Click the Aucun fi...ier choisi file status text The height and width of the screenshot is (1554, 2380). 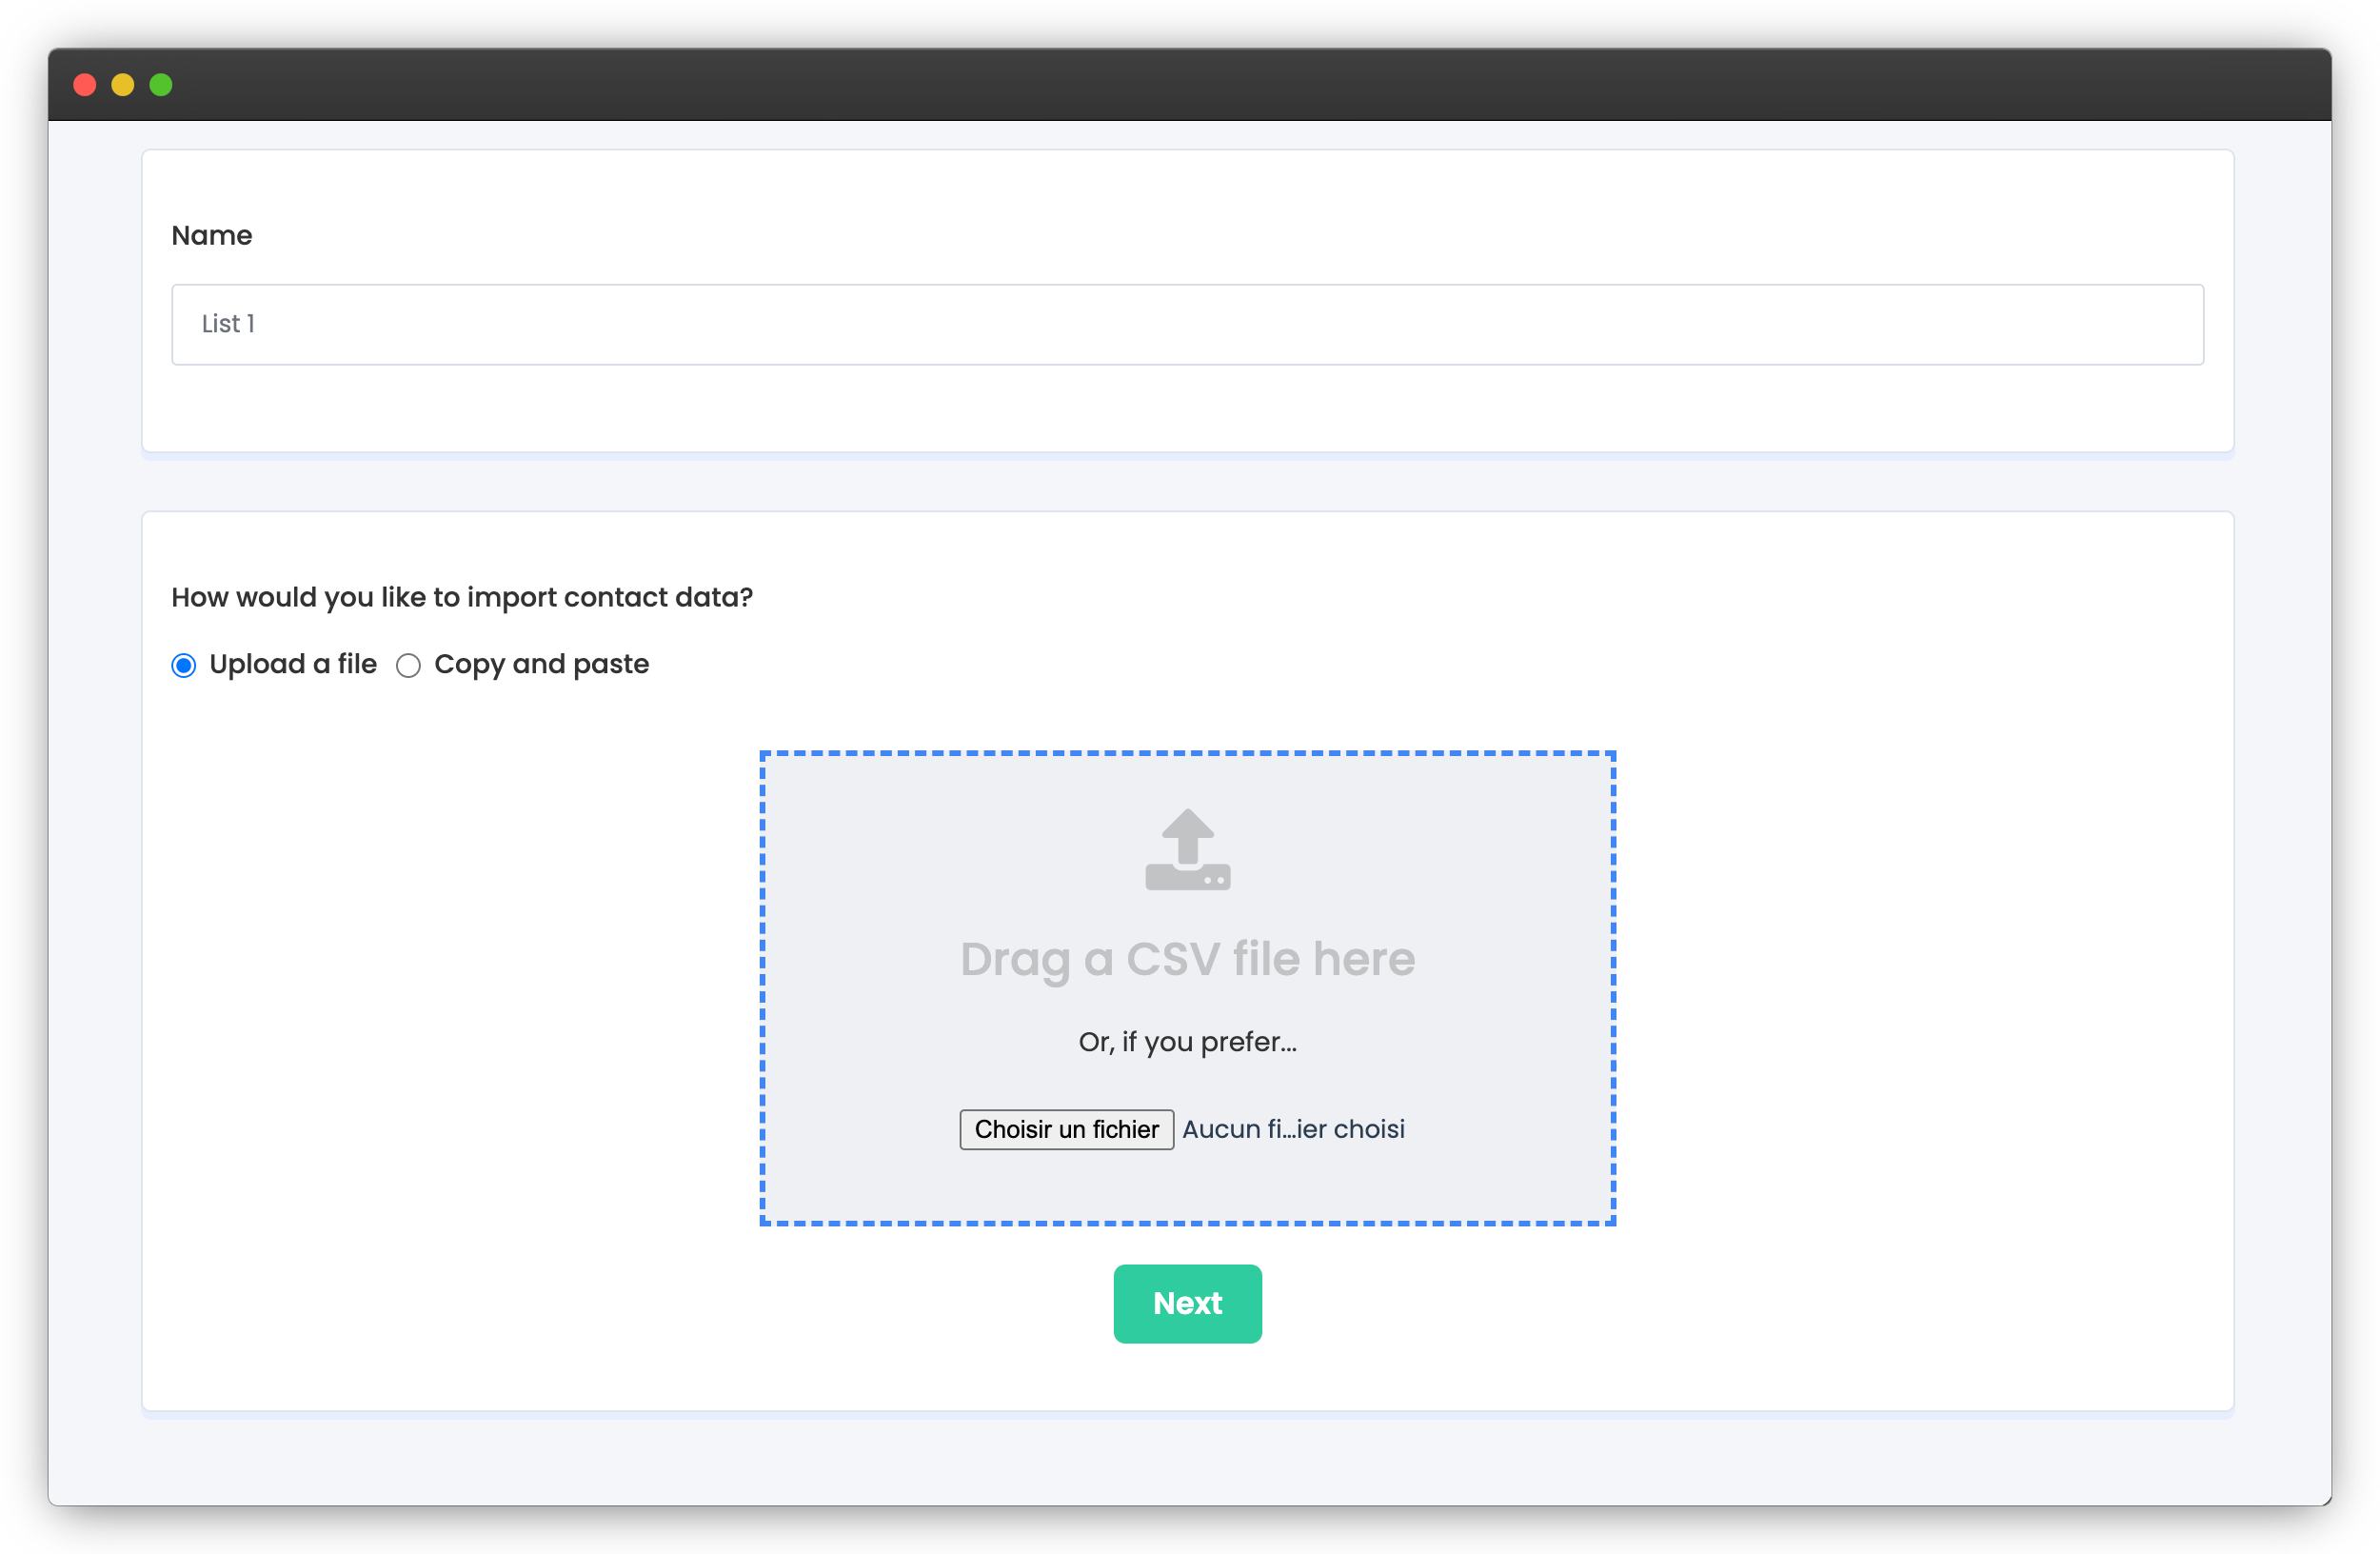[1293, 1129]
